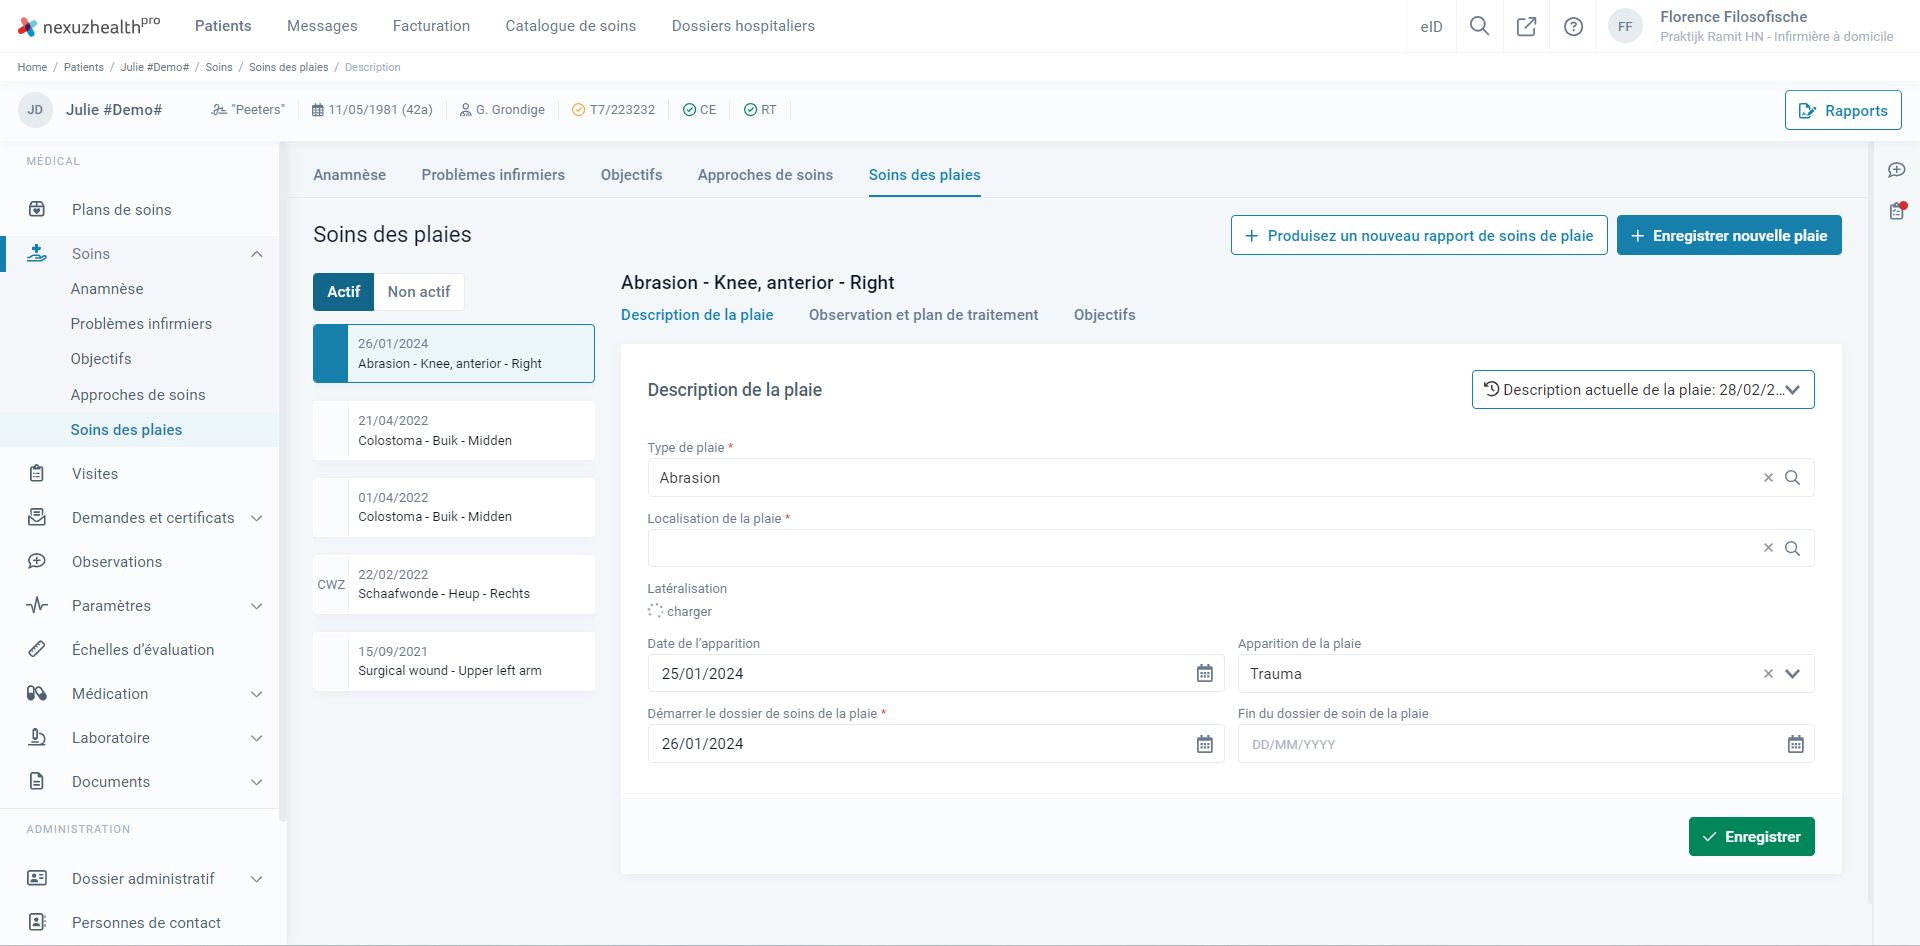Open the FF user avatar
This screenshot has width=1920, height=946.
click(1625, 26)
